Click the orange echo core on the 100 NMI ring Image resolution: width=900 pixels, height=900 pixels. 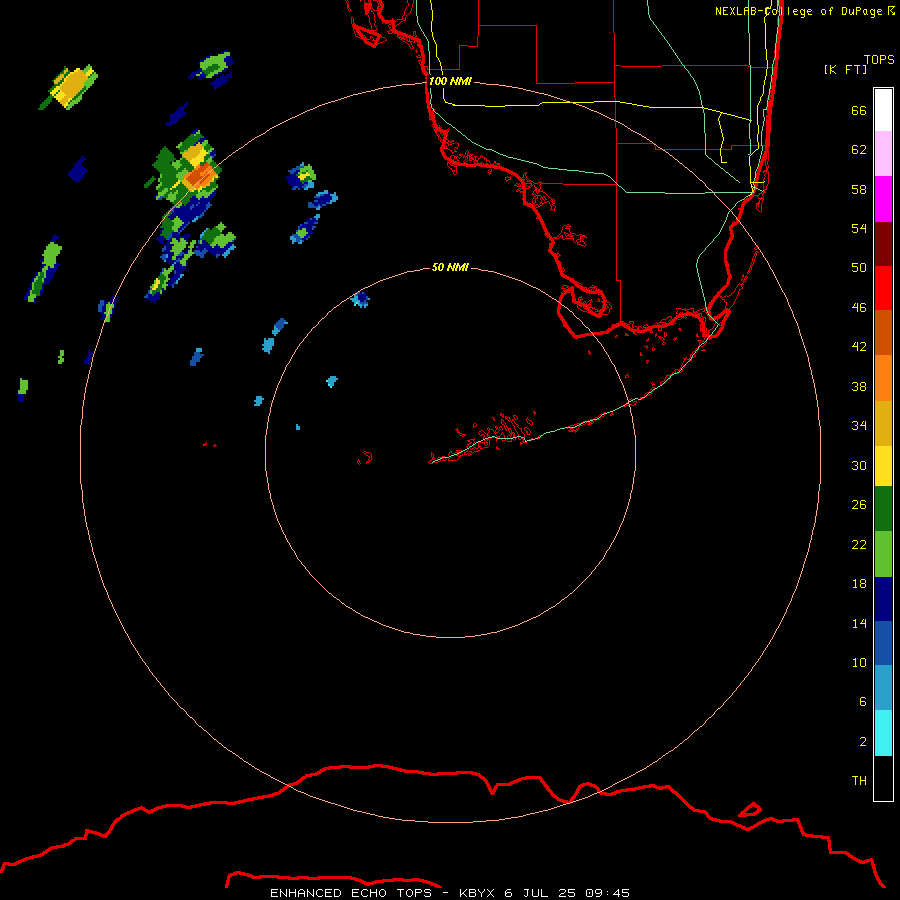click(200, 176)
